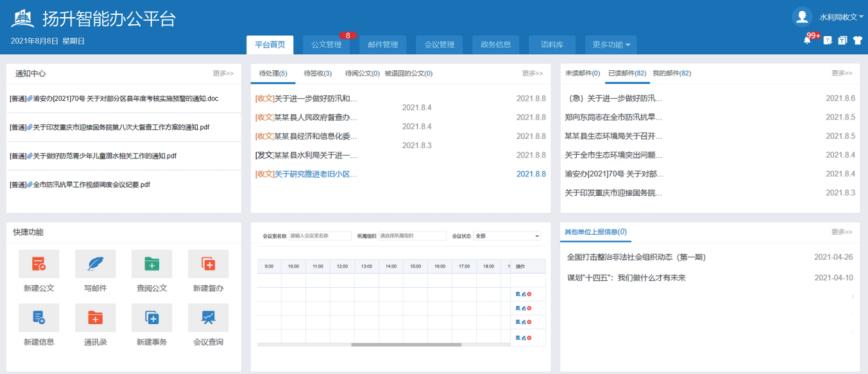This screenshot has width=868, height=374.
Task: Open the 写邮件 feather icon
Action: coord(95,264)
